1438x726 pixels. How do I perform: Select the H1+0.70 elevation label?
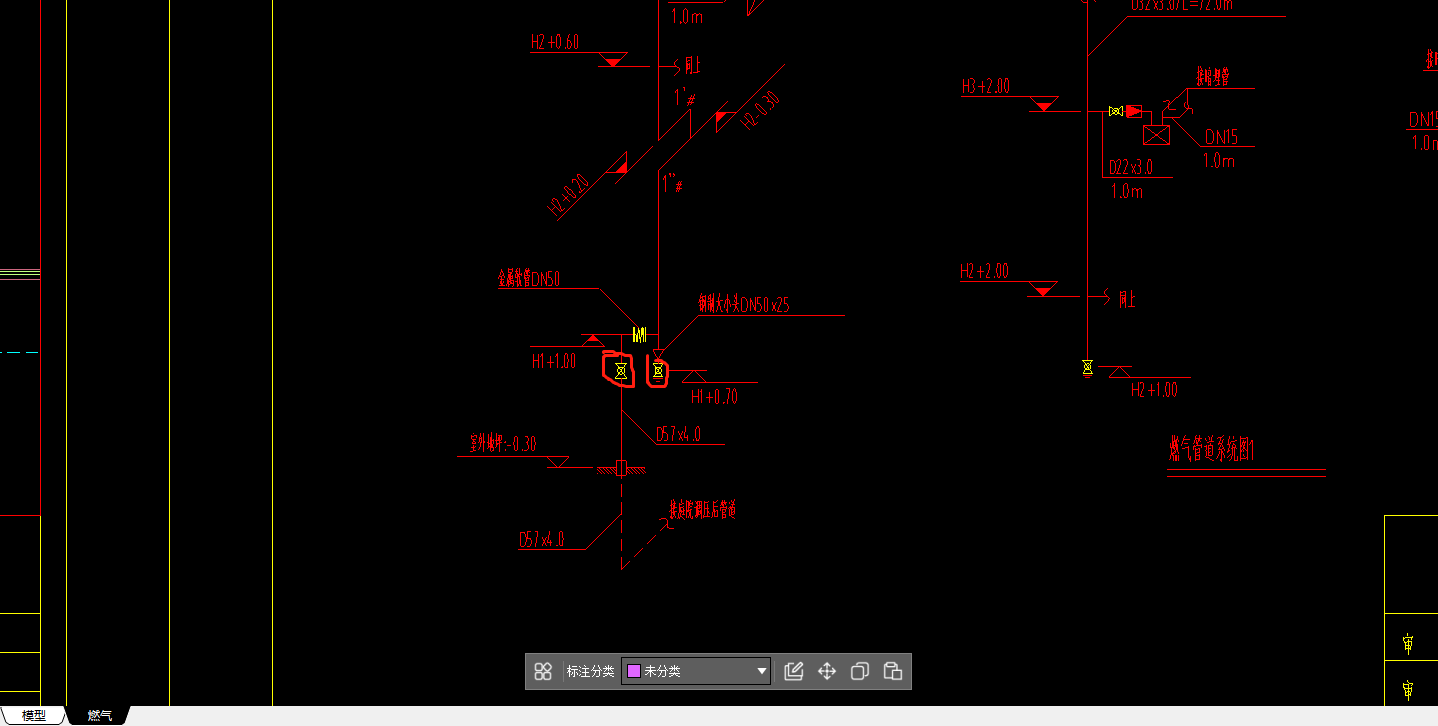(x=714, y=397)
